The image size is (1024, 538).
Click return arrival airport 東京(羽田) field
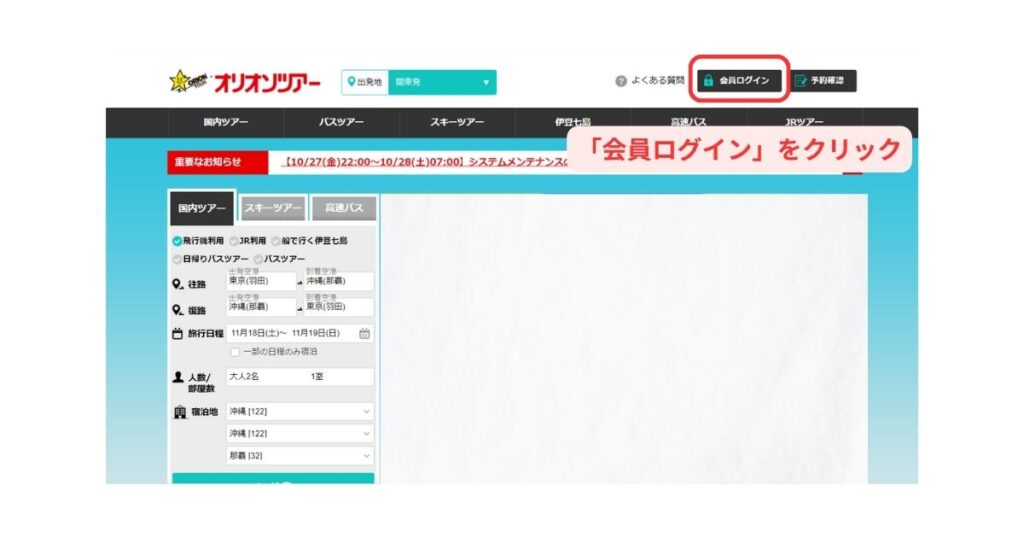(339, 306)
